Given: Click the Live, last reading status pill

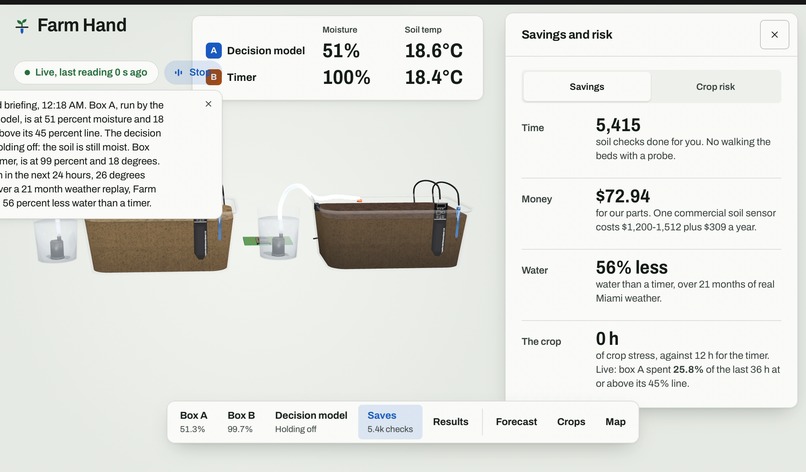Looking at the screenshot, I should (x=86, y=72).
